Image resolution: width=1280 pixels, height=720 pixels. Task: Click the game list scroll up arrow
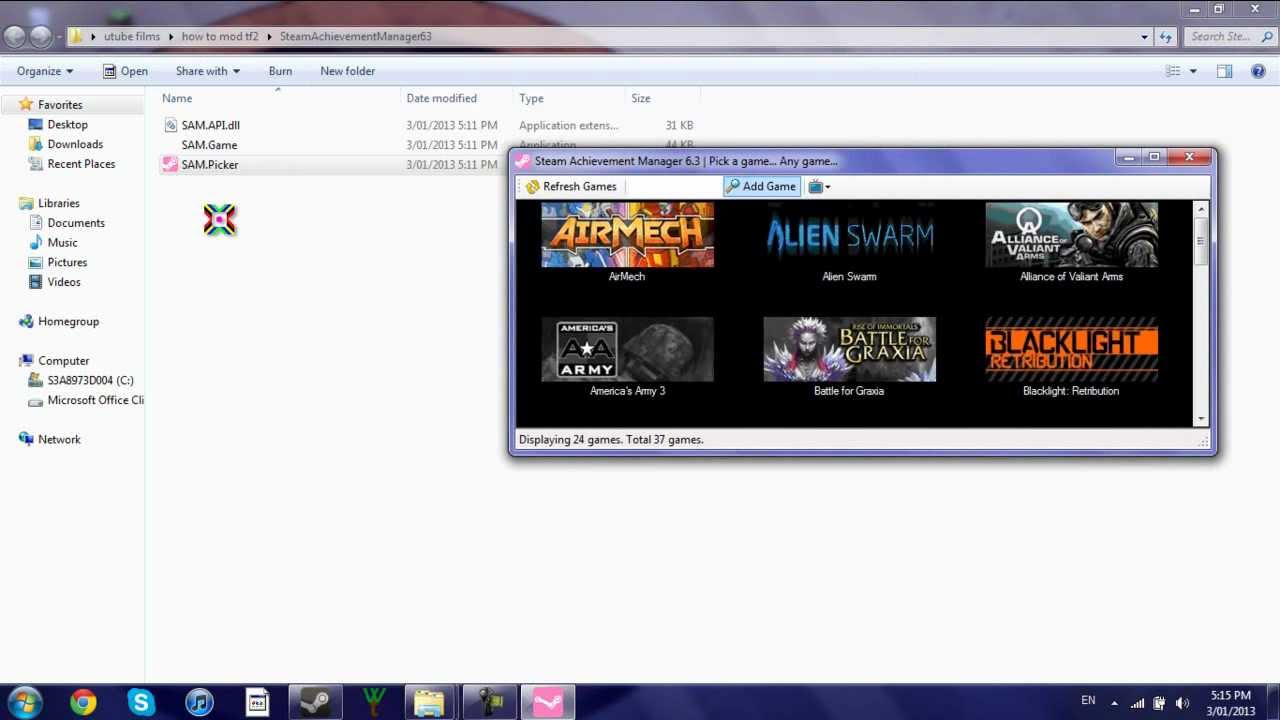tap(1201, 208)
